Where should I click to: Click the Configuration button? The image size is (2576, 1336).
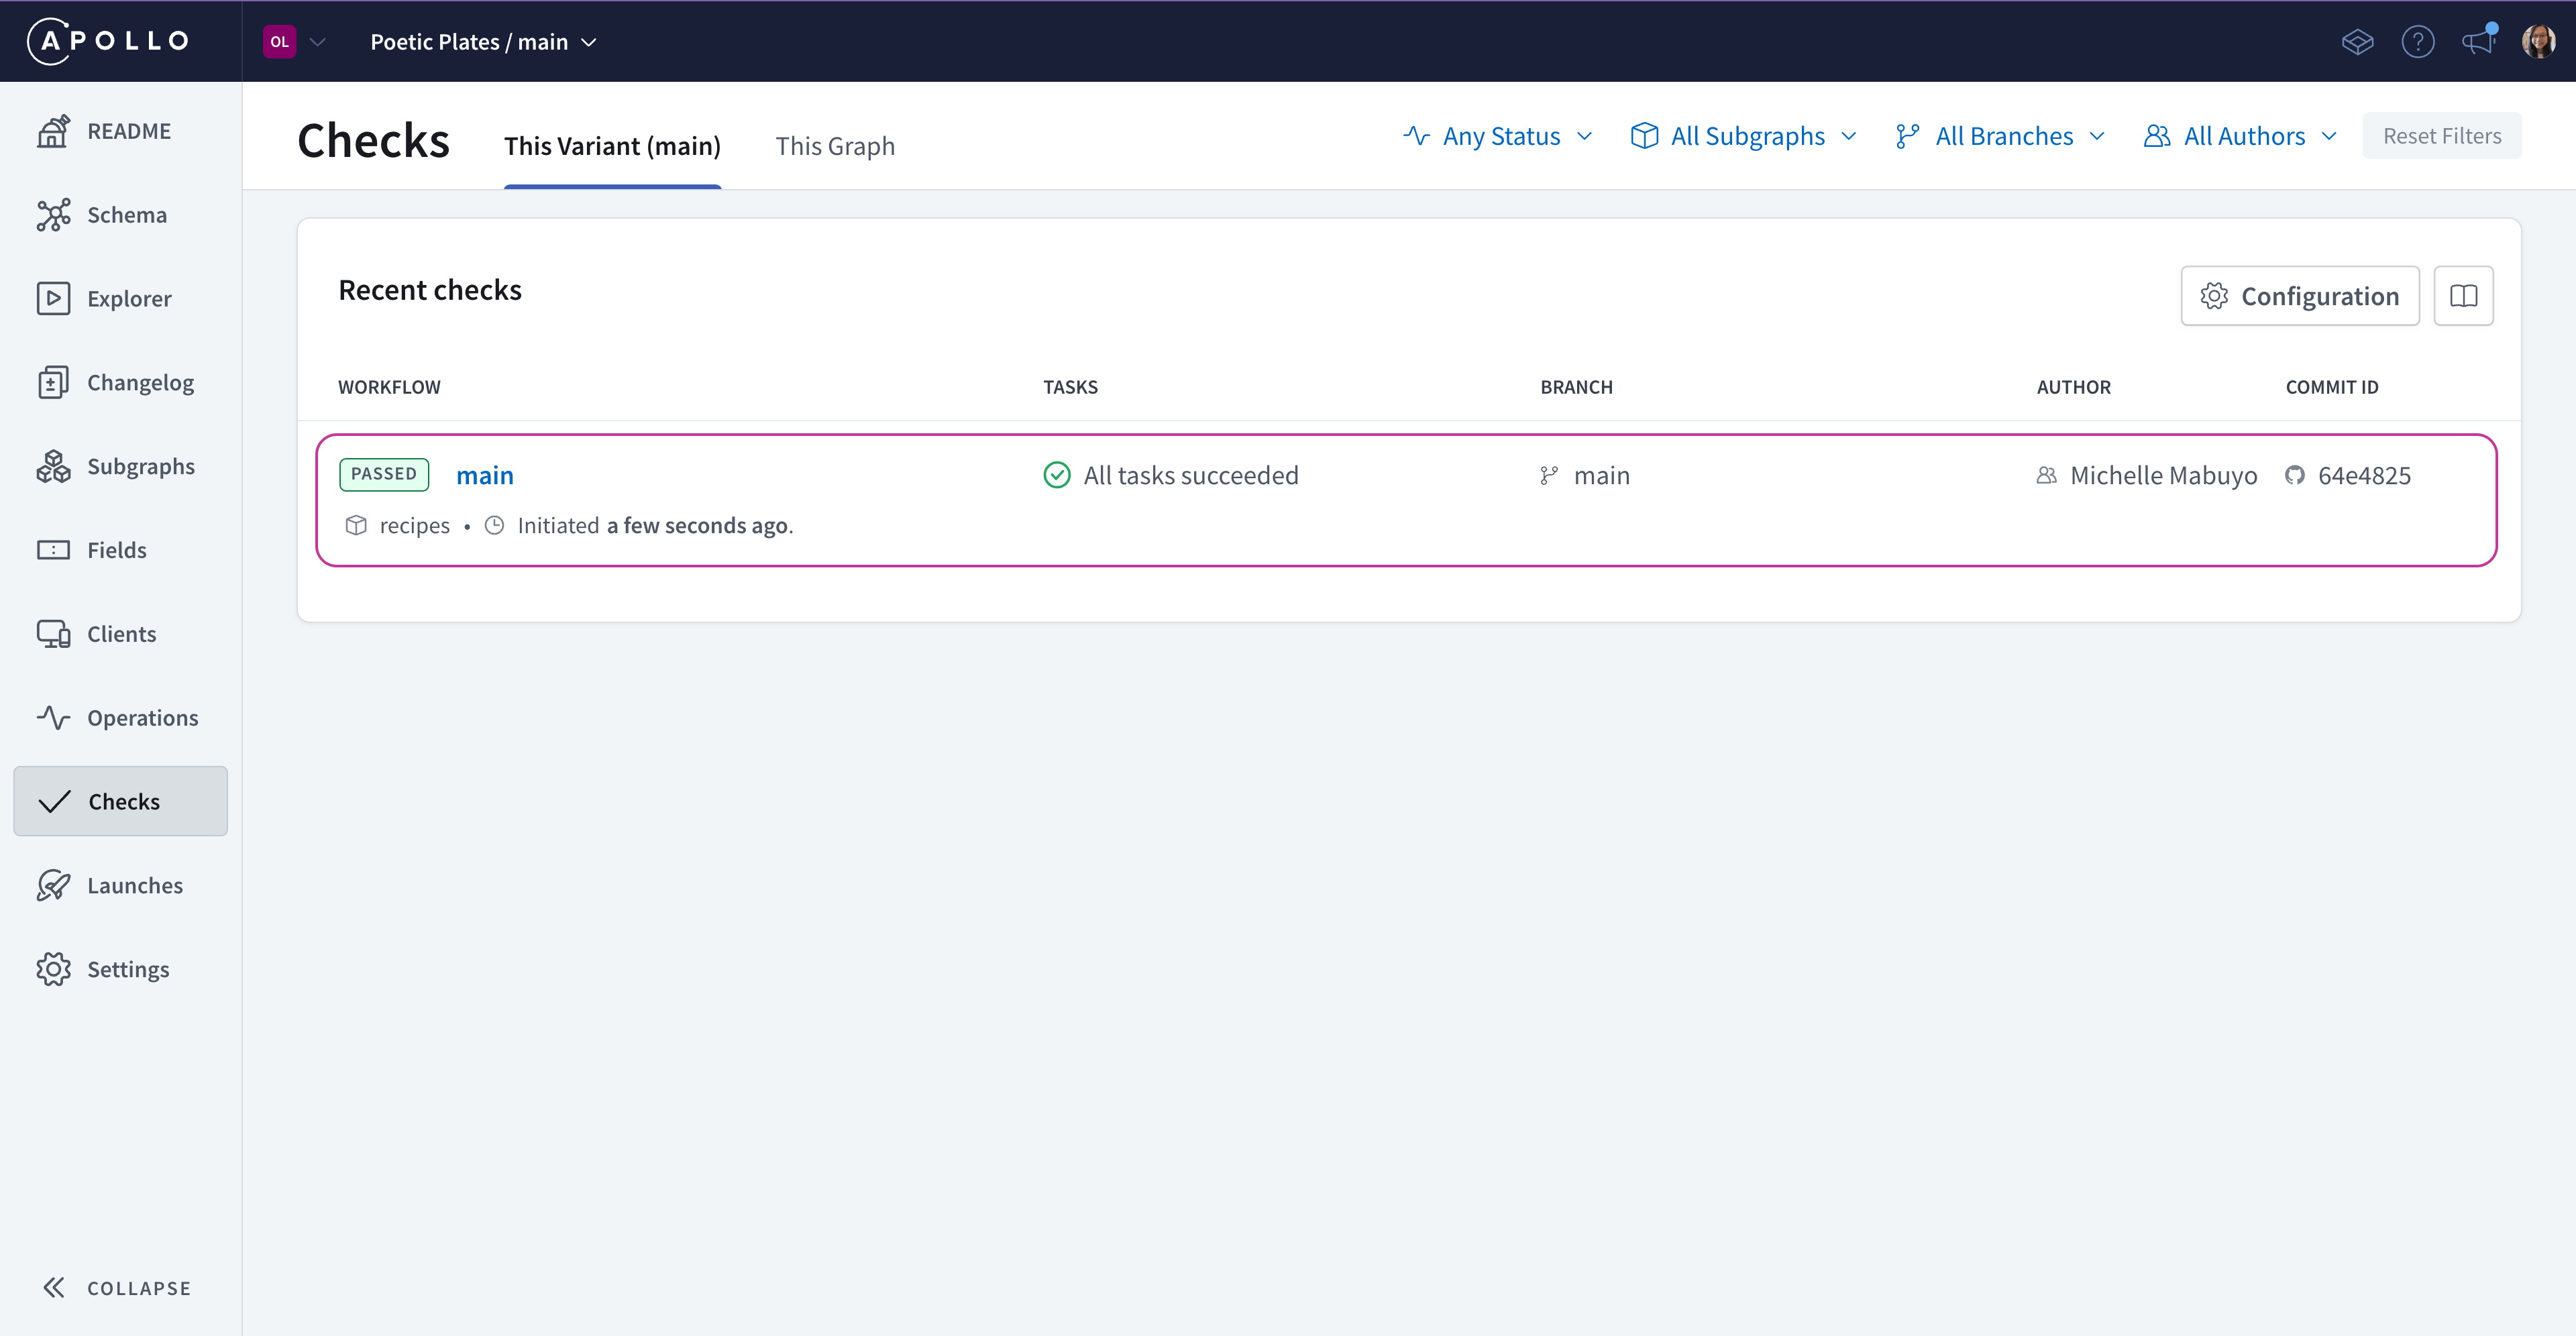click(2299, 296)
